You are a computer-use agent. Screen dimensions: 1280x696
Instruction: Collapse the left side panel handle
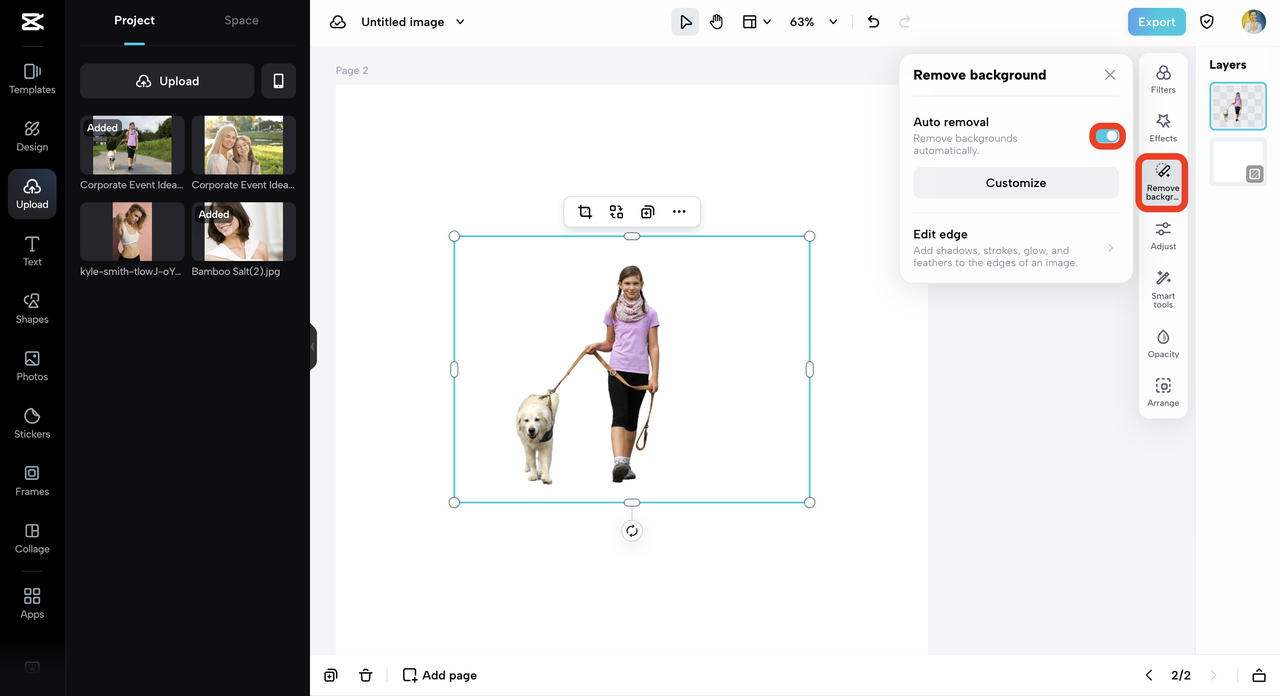313,347
